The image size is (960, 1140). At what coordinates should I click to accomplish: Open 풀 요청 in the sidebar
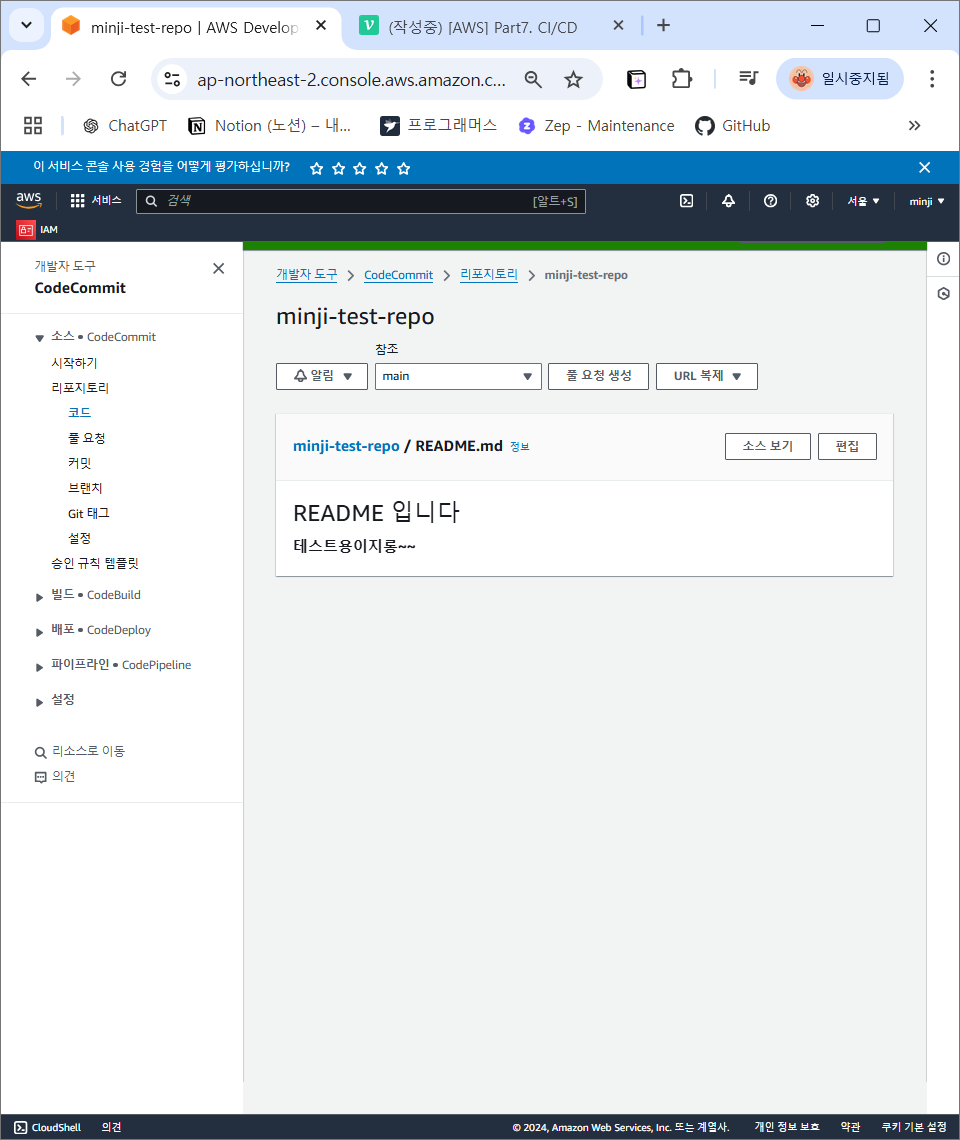tap(87, 438)
